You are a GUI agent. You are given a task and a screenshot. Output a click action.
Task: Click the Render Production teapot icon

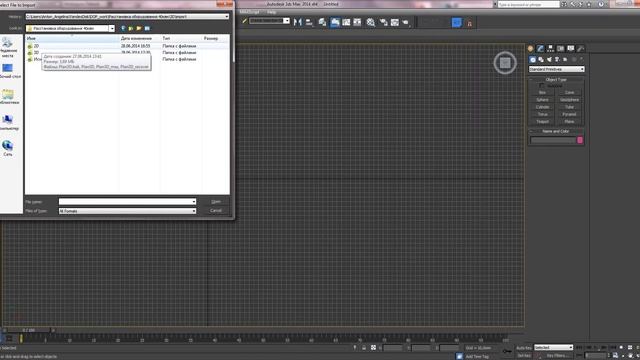click(x=405, y=22)
